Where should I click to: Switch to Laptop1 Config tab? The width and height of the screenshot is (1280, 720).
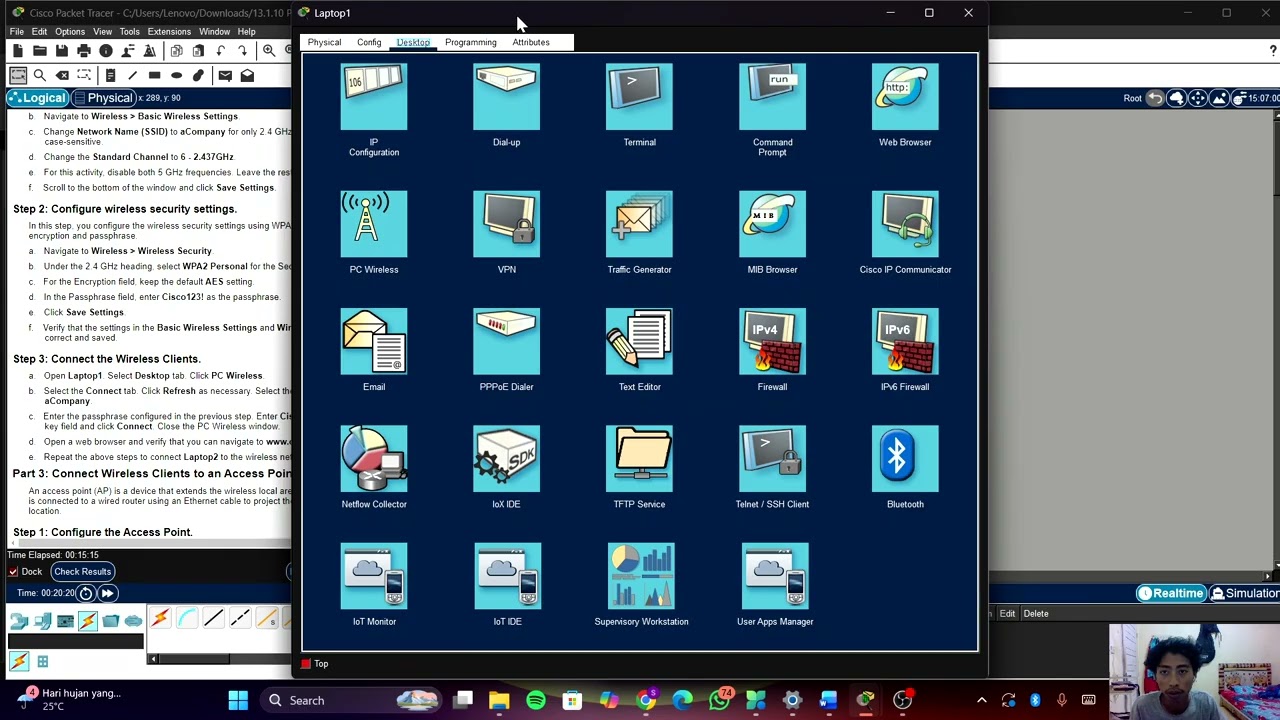tap(369, 42)
